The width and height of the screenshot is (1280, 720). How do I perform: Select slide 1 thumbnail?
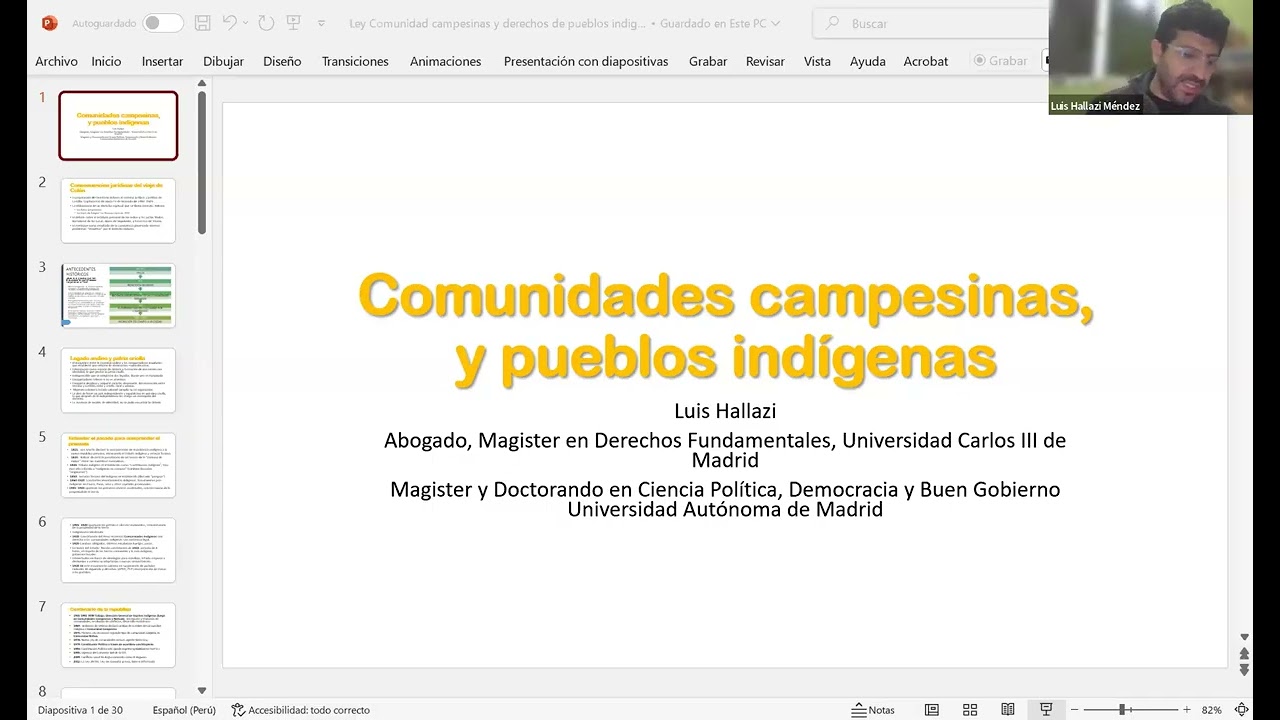click(x=118, y=126)
